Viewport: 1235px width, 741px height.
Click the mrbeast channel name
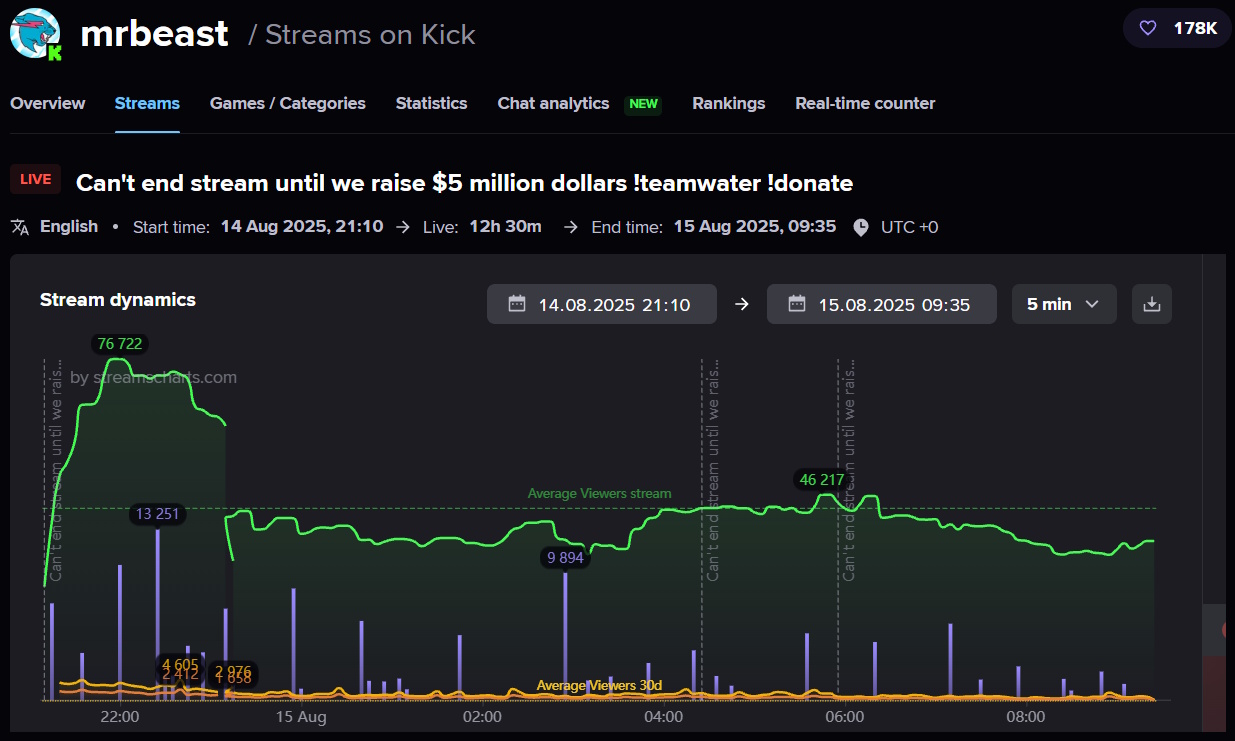point(154,34)
